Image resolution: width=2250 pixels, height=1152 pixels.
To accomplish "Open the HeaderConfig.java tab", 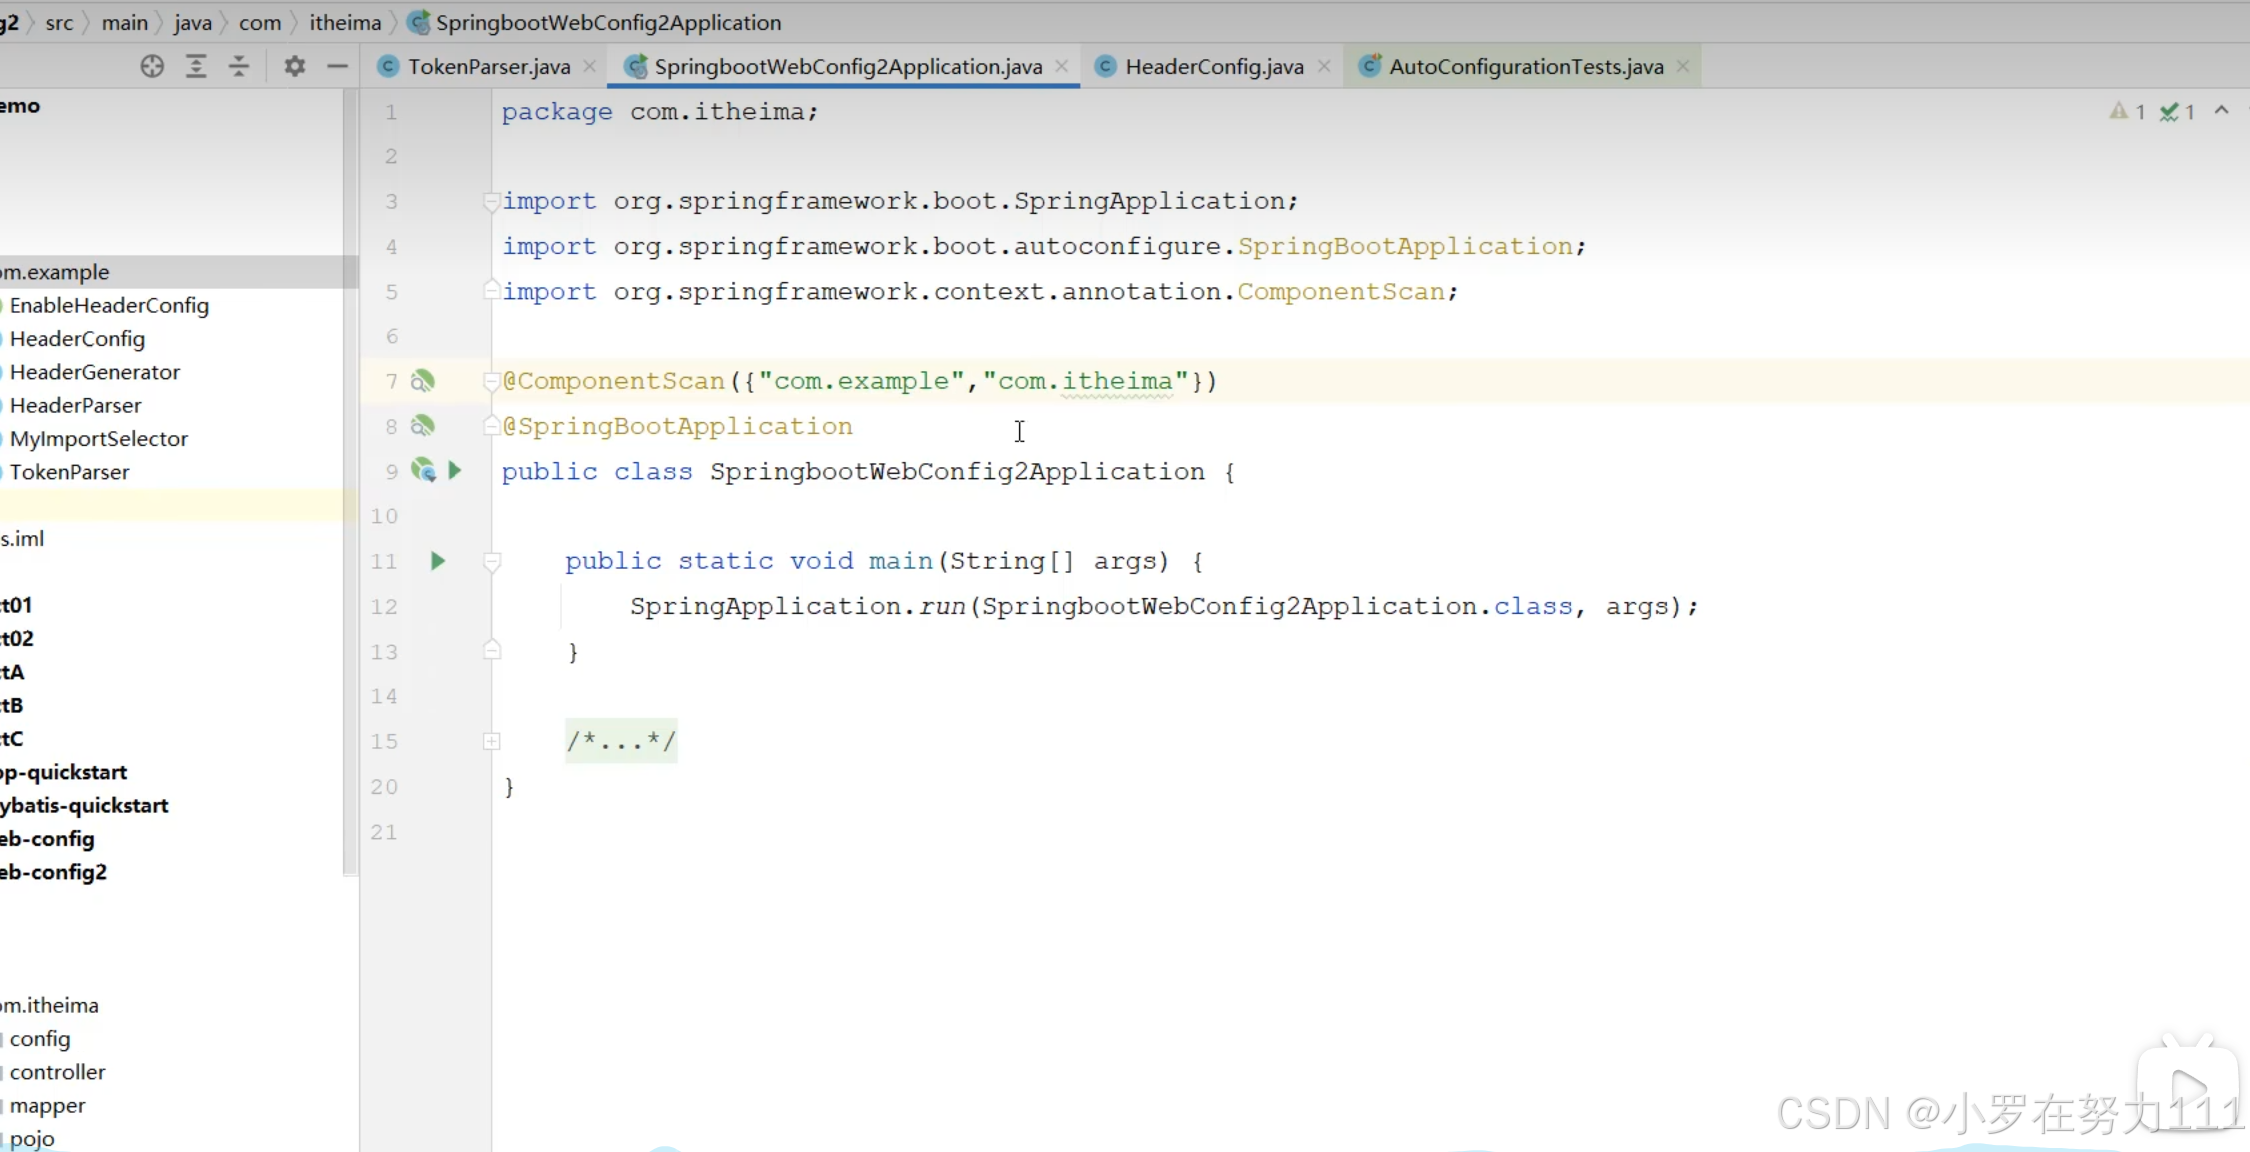I will point(1213,67).
